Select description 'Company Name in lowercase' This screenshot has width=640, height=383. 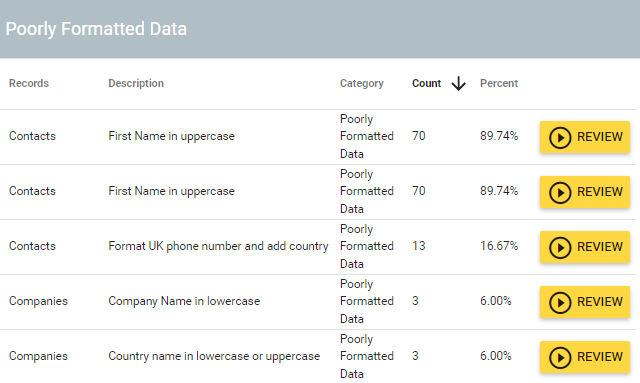pos(184,301)
